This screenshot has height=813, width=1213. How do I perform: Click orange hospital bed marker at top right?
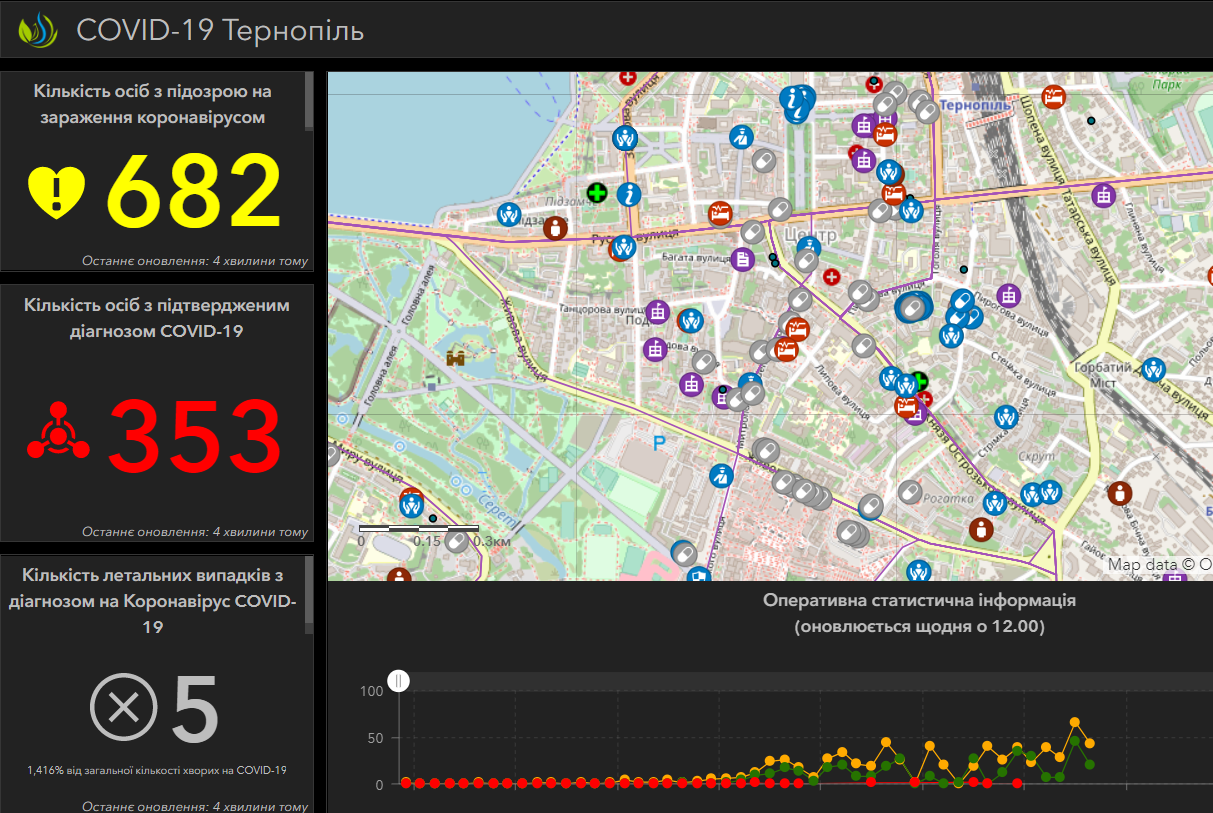[1053, 97]
